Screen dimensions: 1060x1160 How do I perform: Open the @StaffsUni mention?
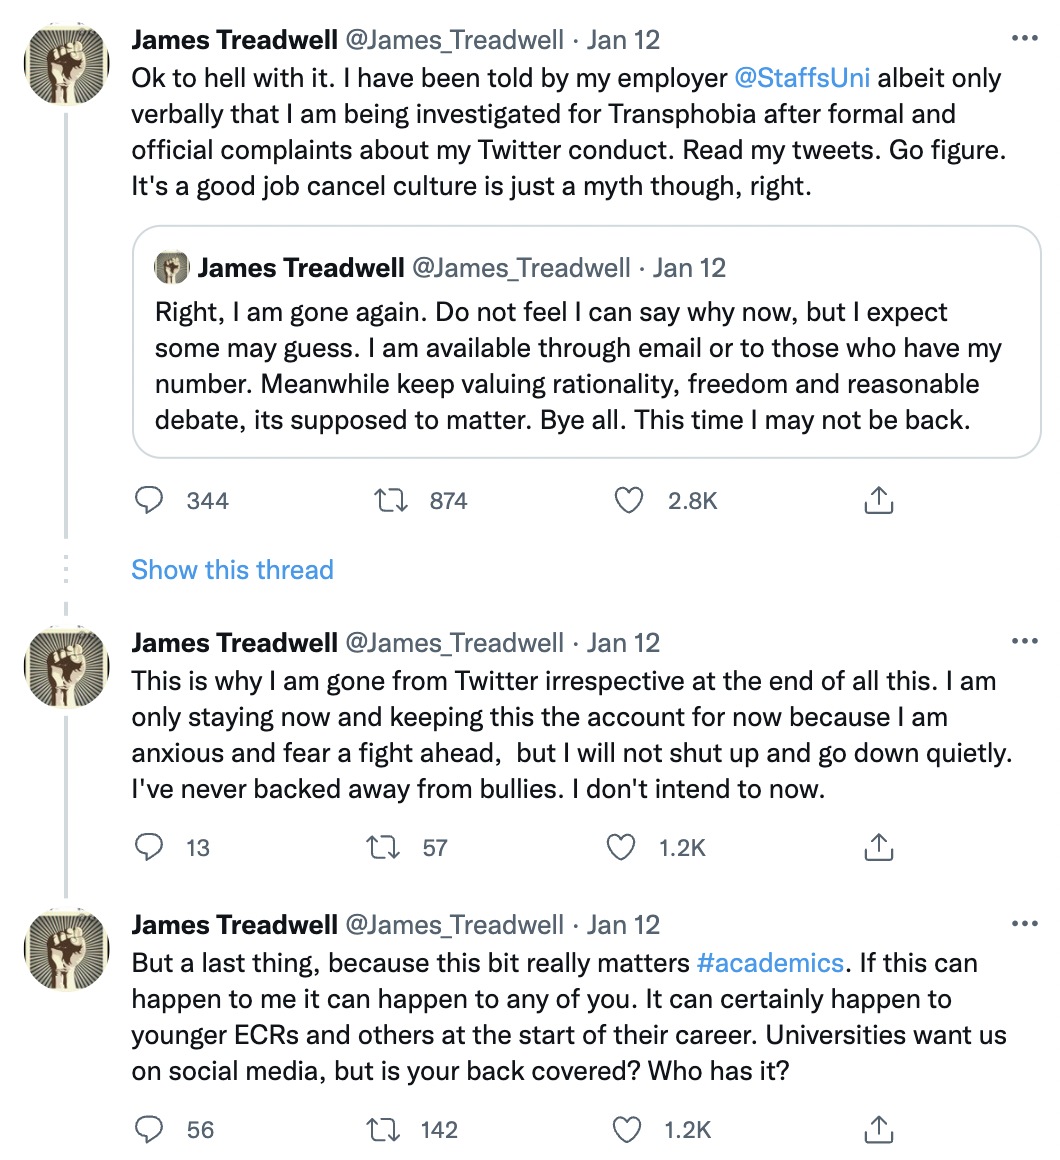point(802,78)
